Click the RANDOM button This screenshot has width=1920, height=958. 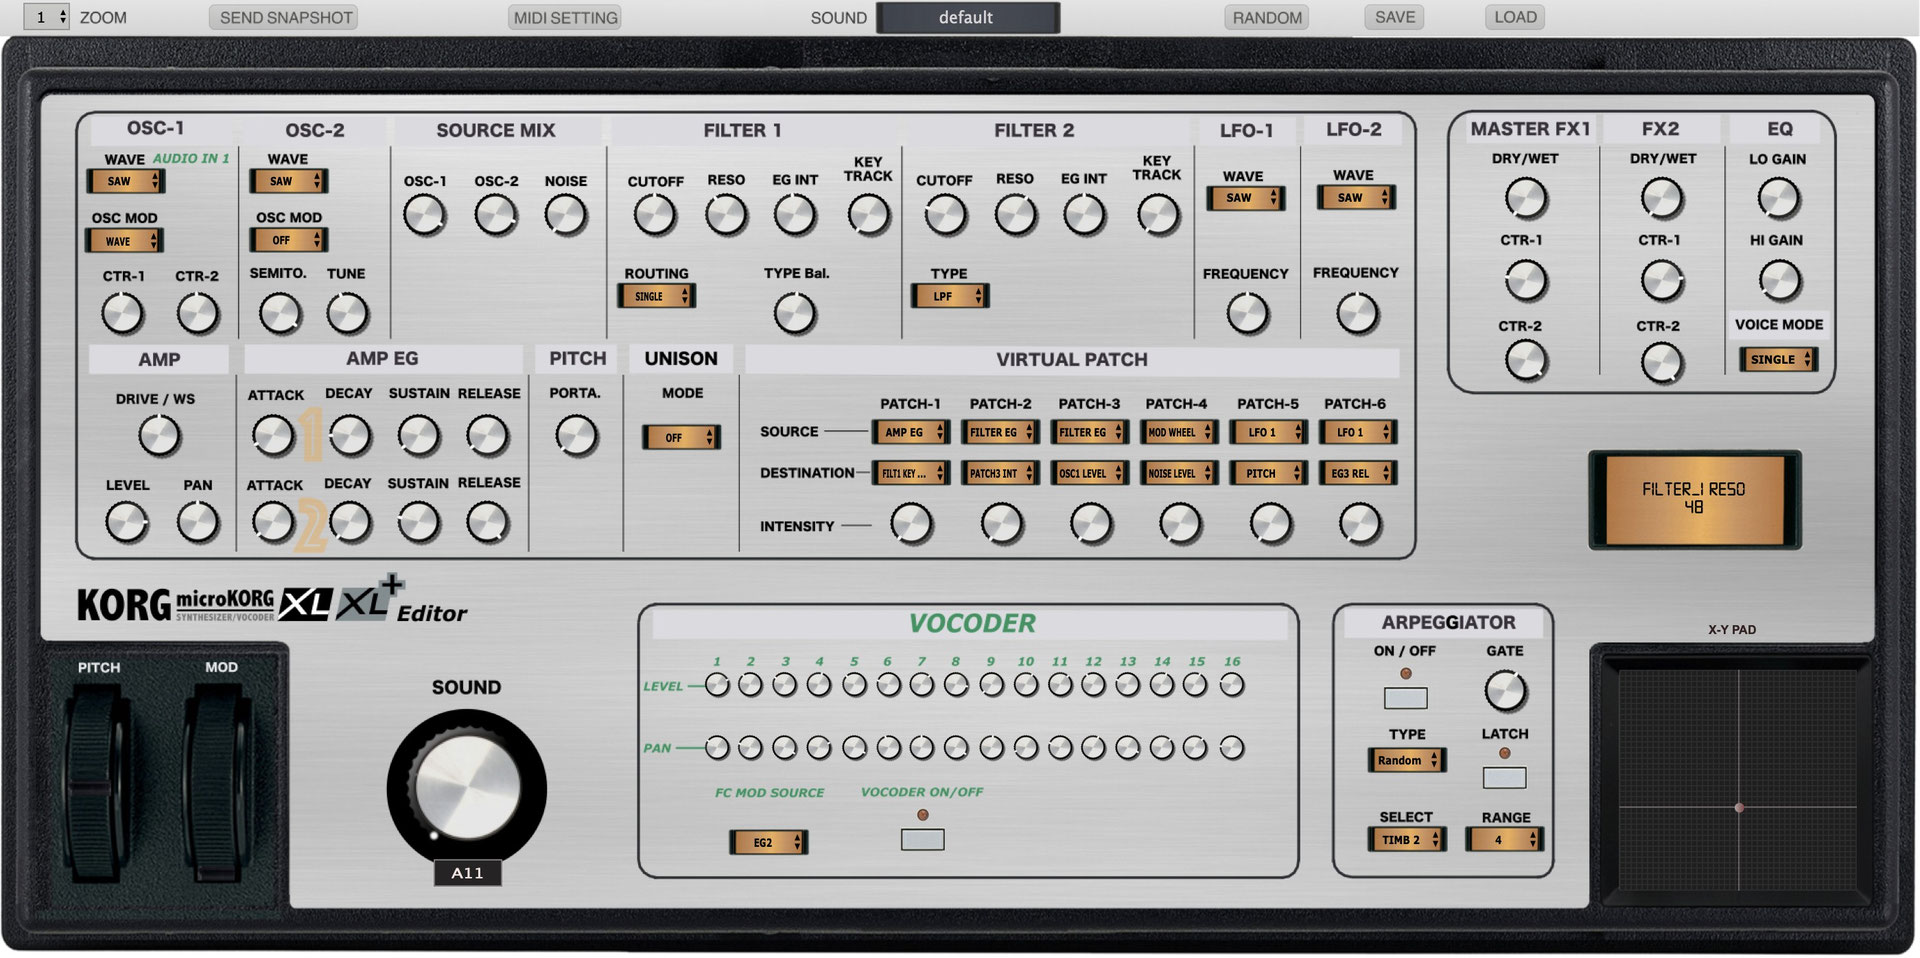click(x=1266, y=17)
